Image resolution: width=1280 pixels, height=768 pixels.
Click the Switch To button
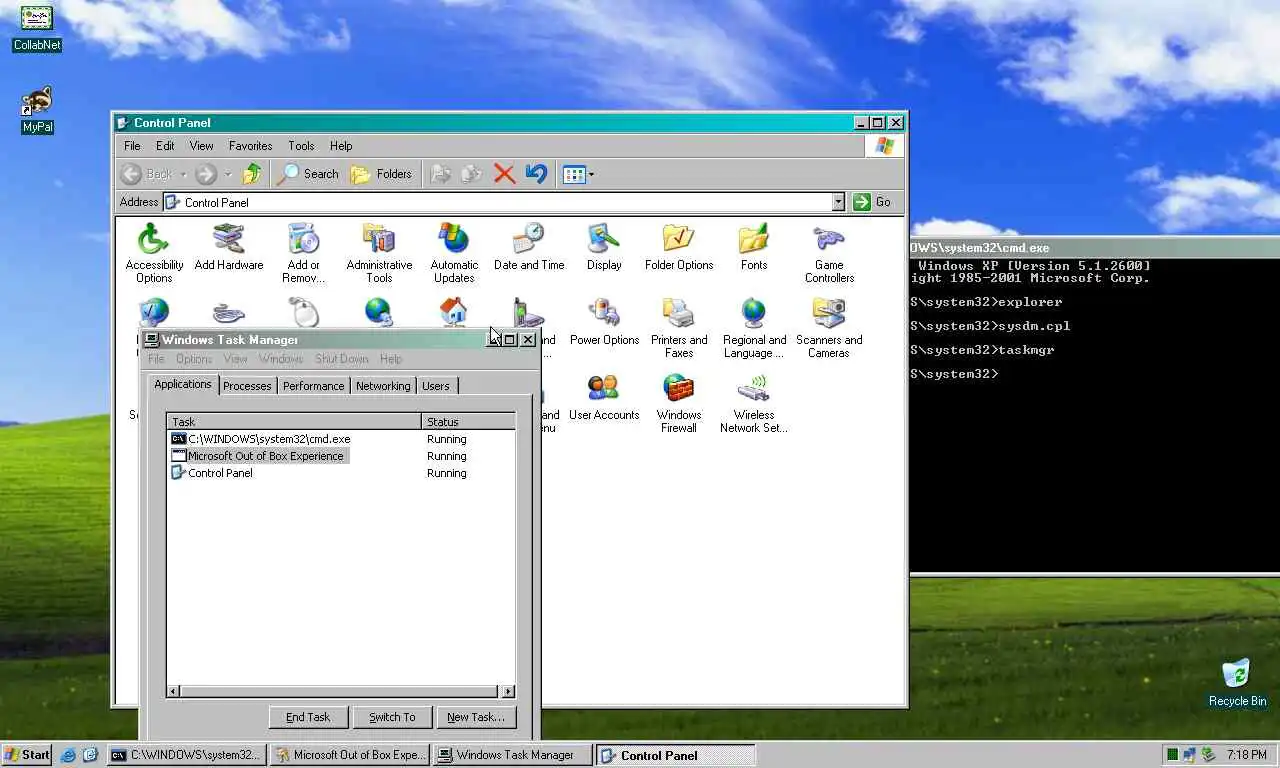pos(392,717)
